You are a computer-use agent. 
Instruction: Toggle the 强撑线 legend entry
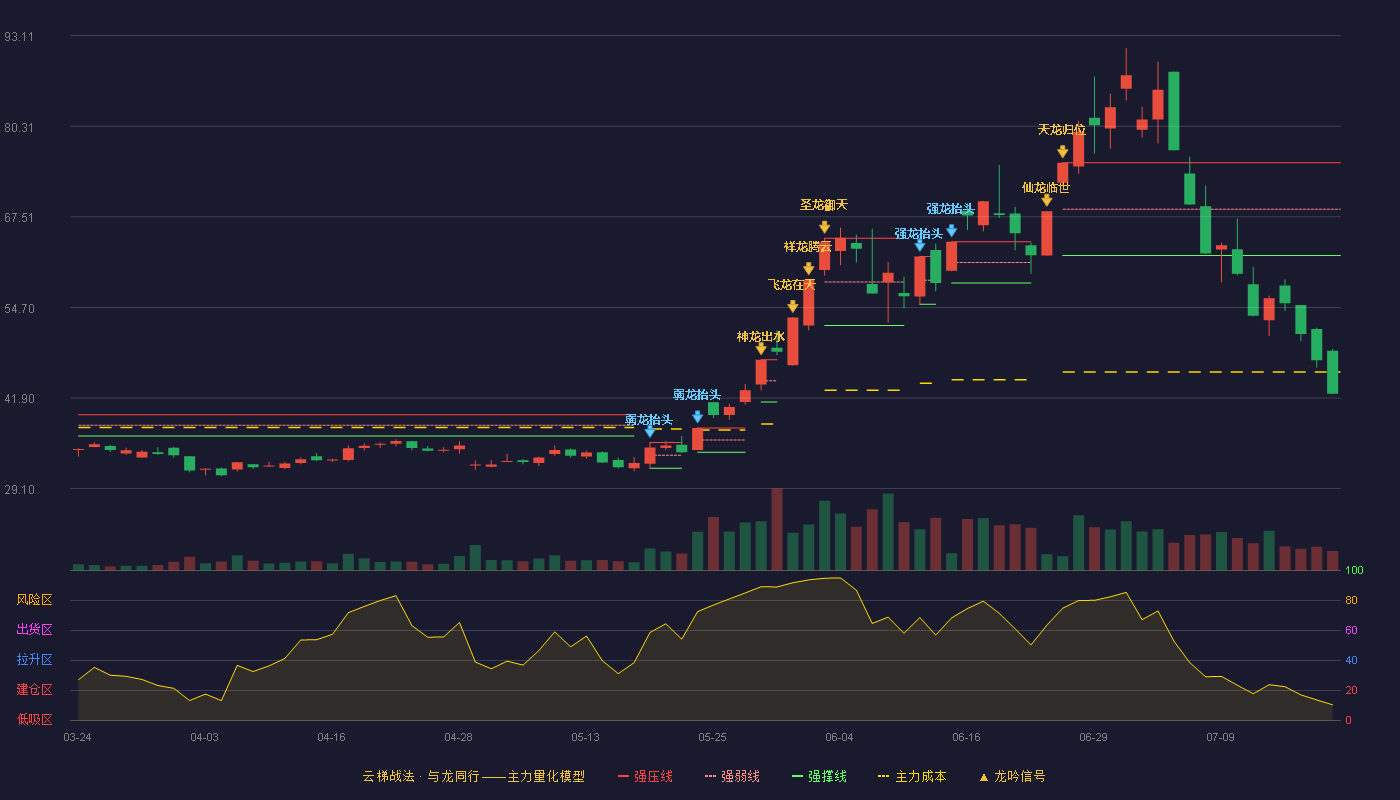coord(819,776)
